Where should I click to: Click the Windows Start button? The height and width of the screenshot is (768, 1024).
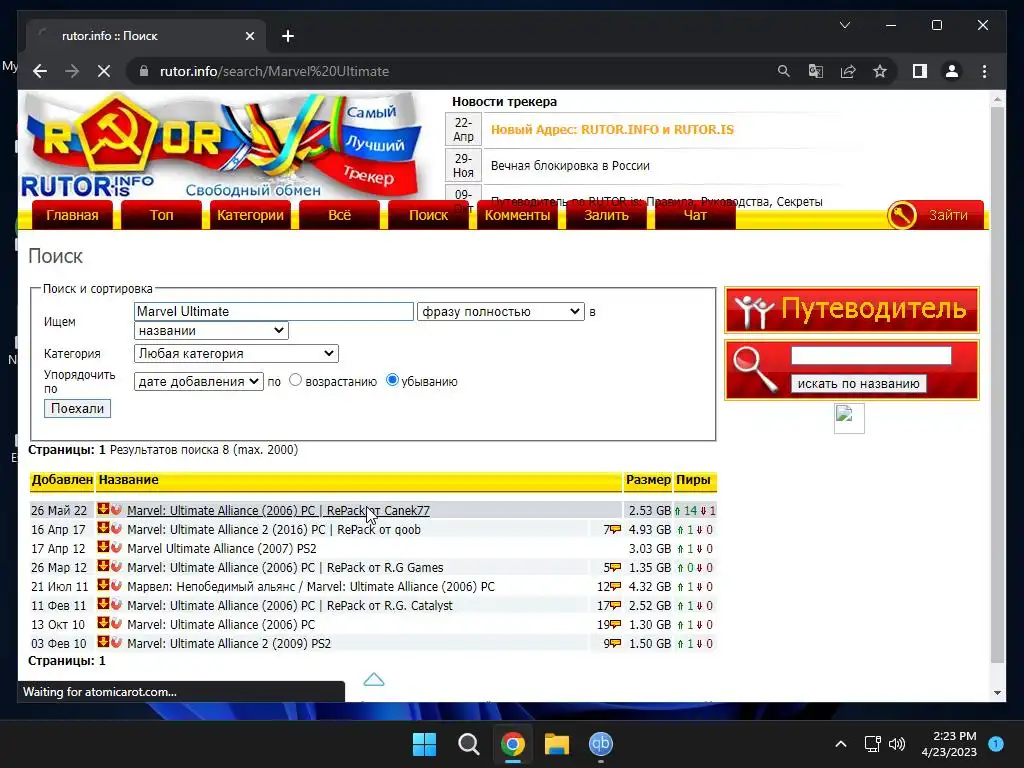(424, 744)
